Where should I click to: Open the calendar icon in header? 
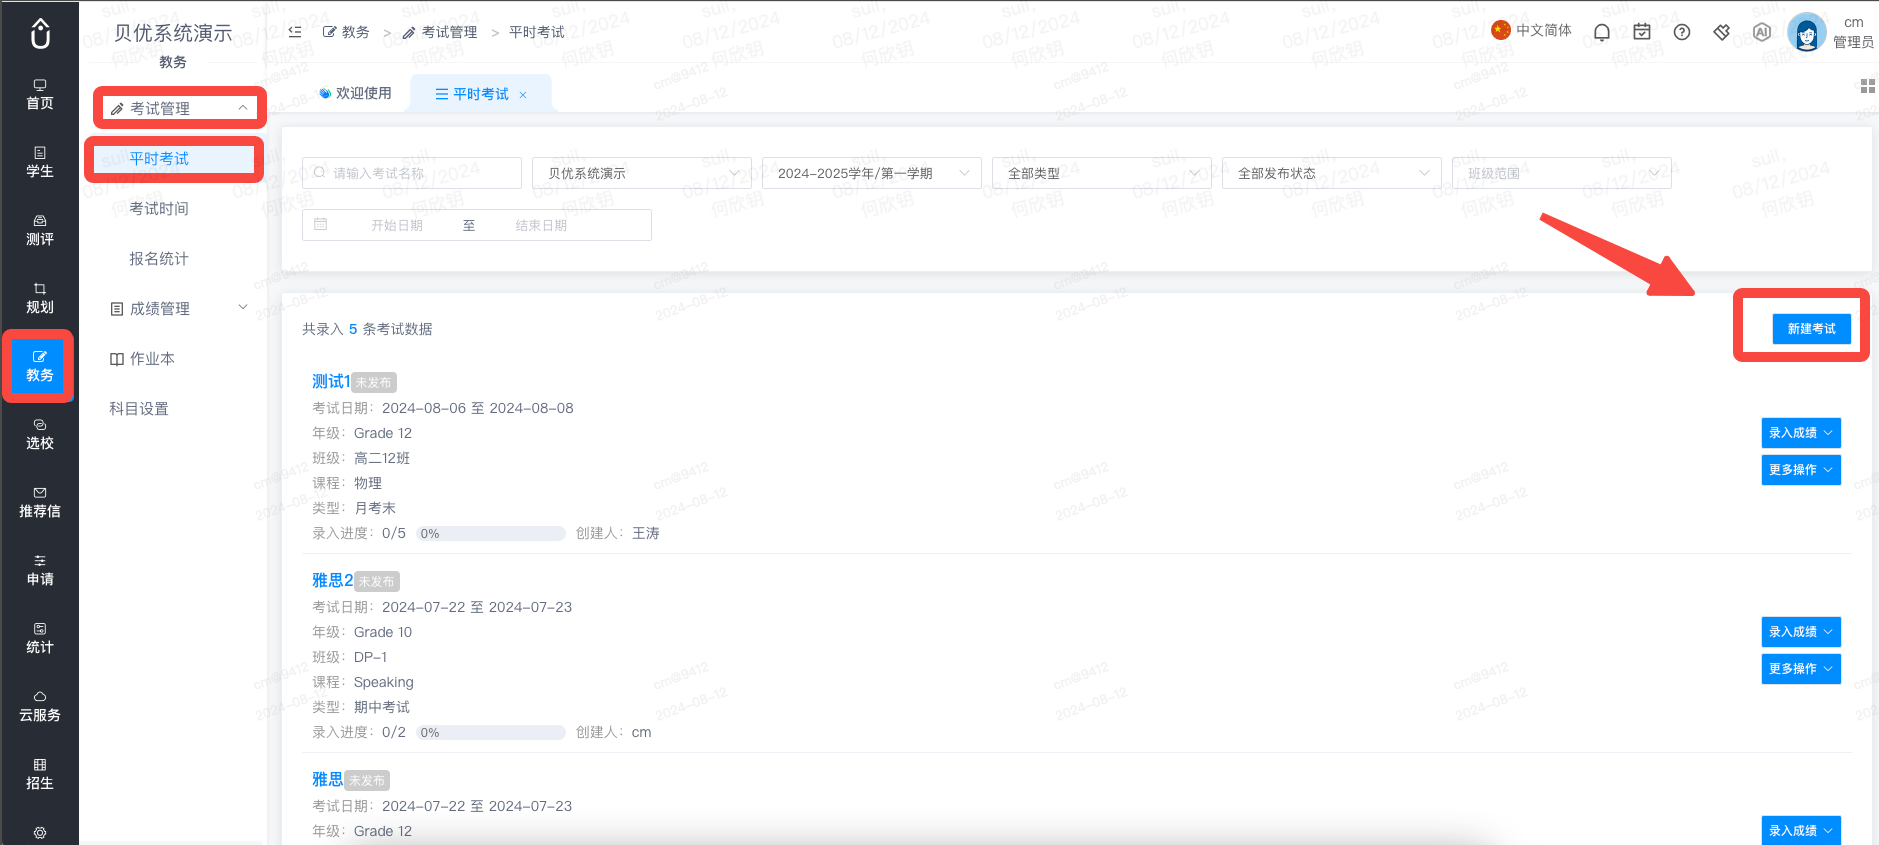1641,32
